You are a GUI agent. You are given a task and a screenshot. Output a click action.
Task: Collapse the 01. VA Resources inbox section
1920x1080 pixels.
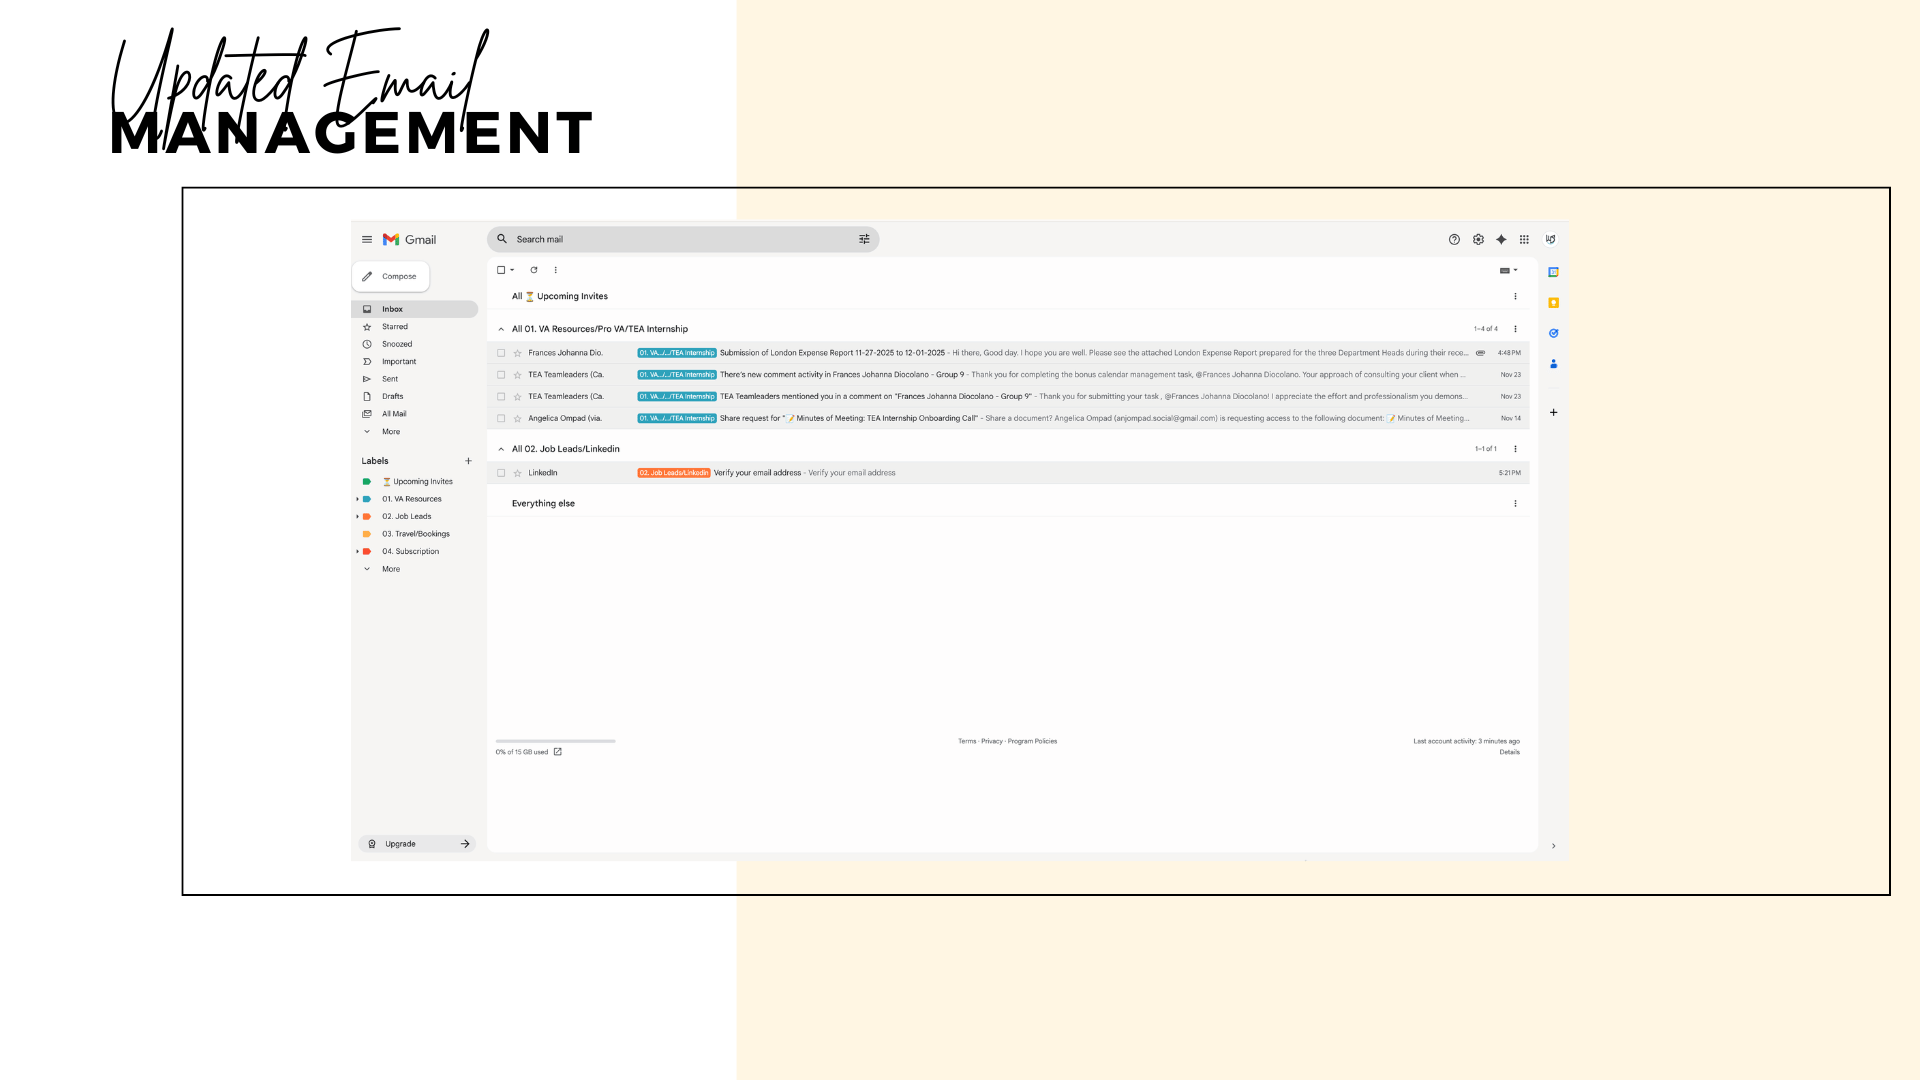(501, 329)
